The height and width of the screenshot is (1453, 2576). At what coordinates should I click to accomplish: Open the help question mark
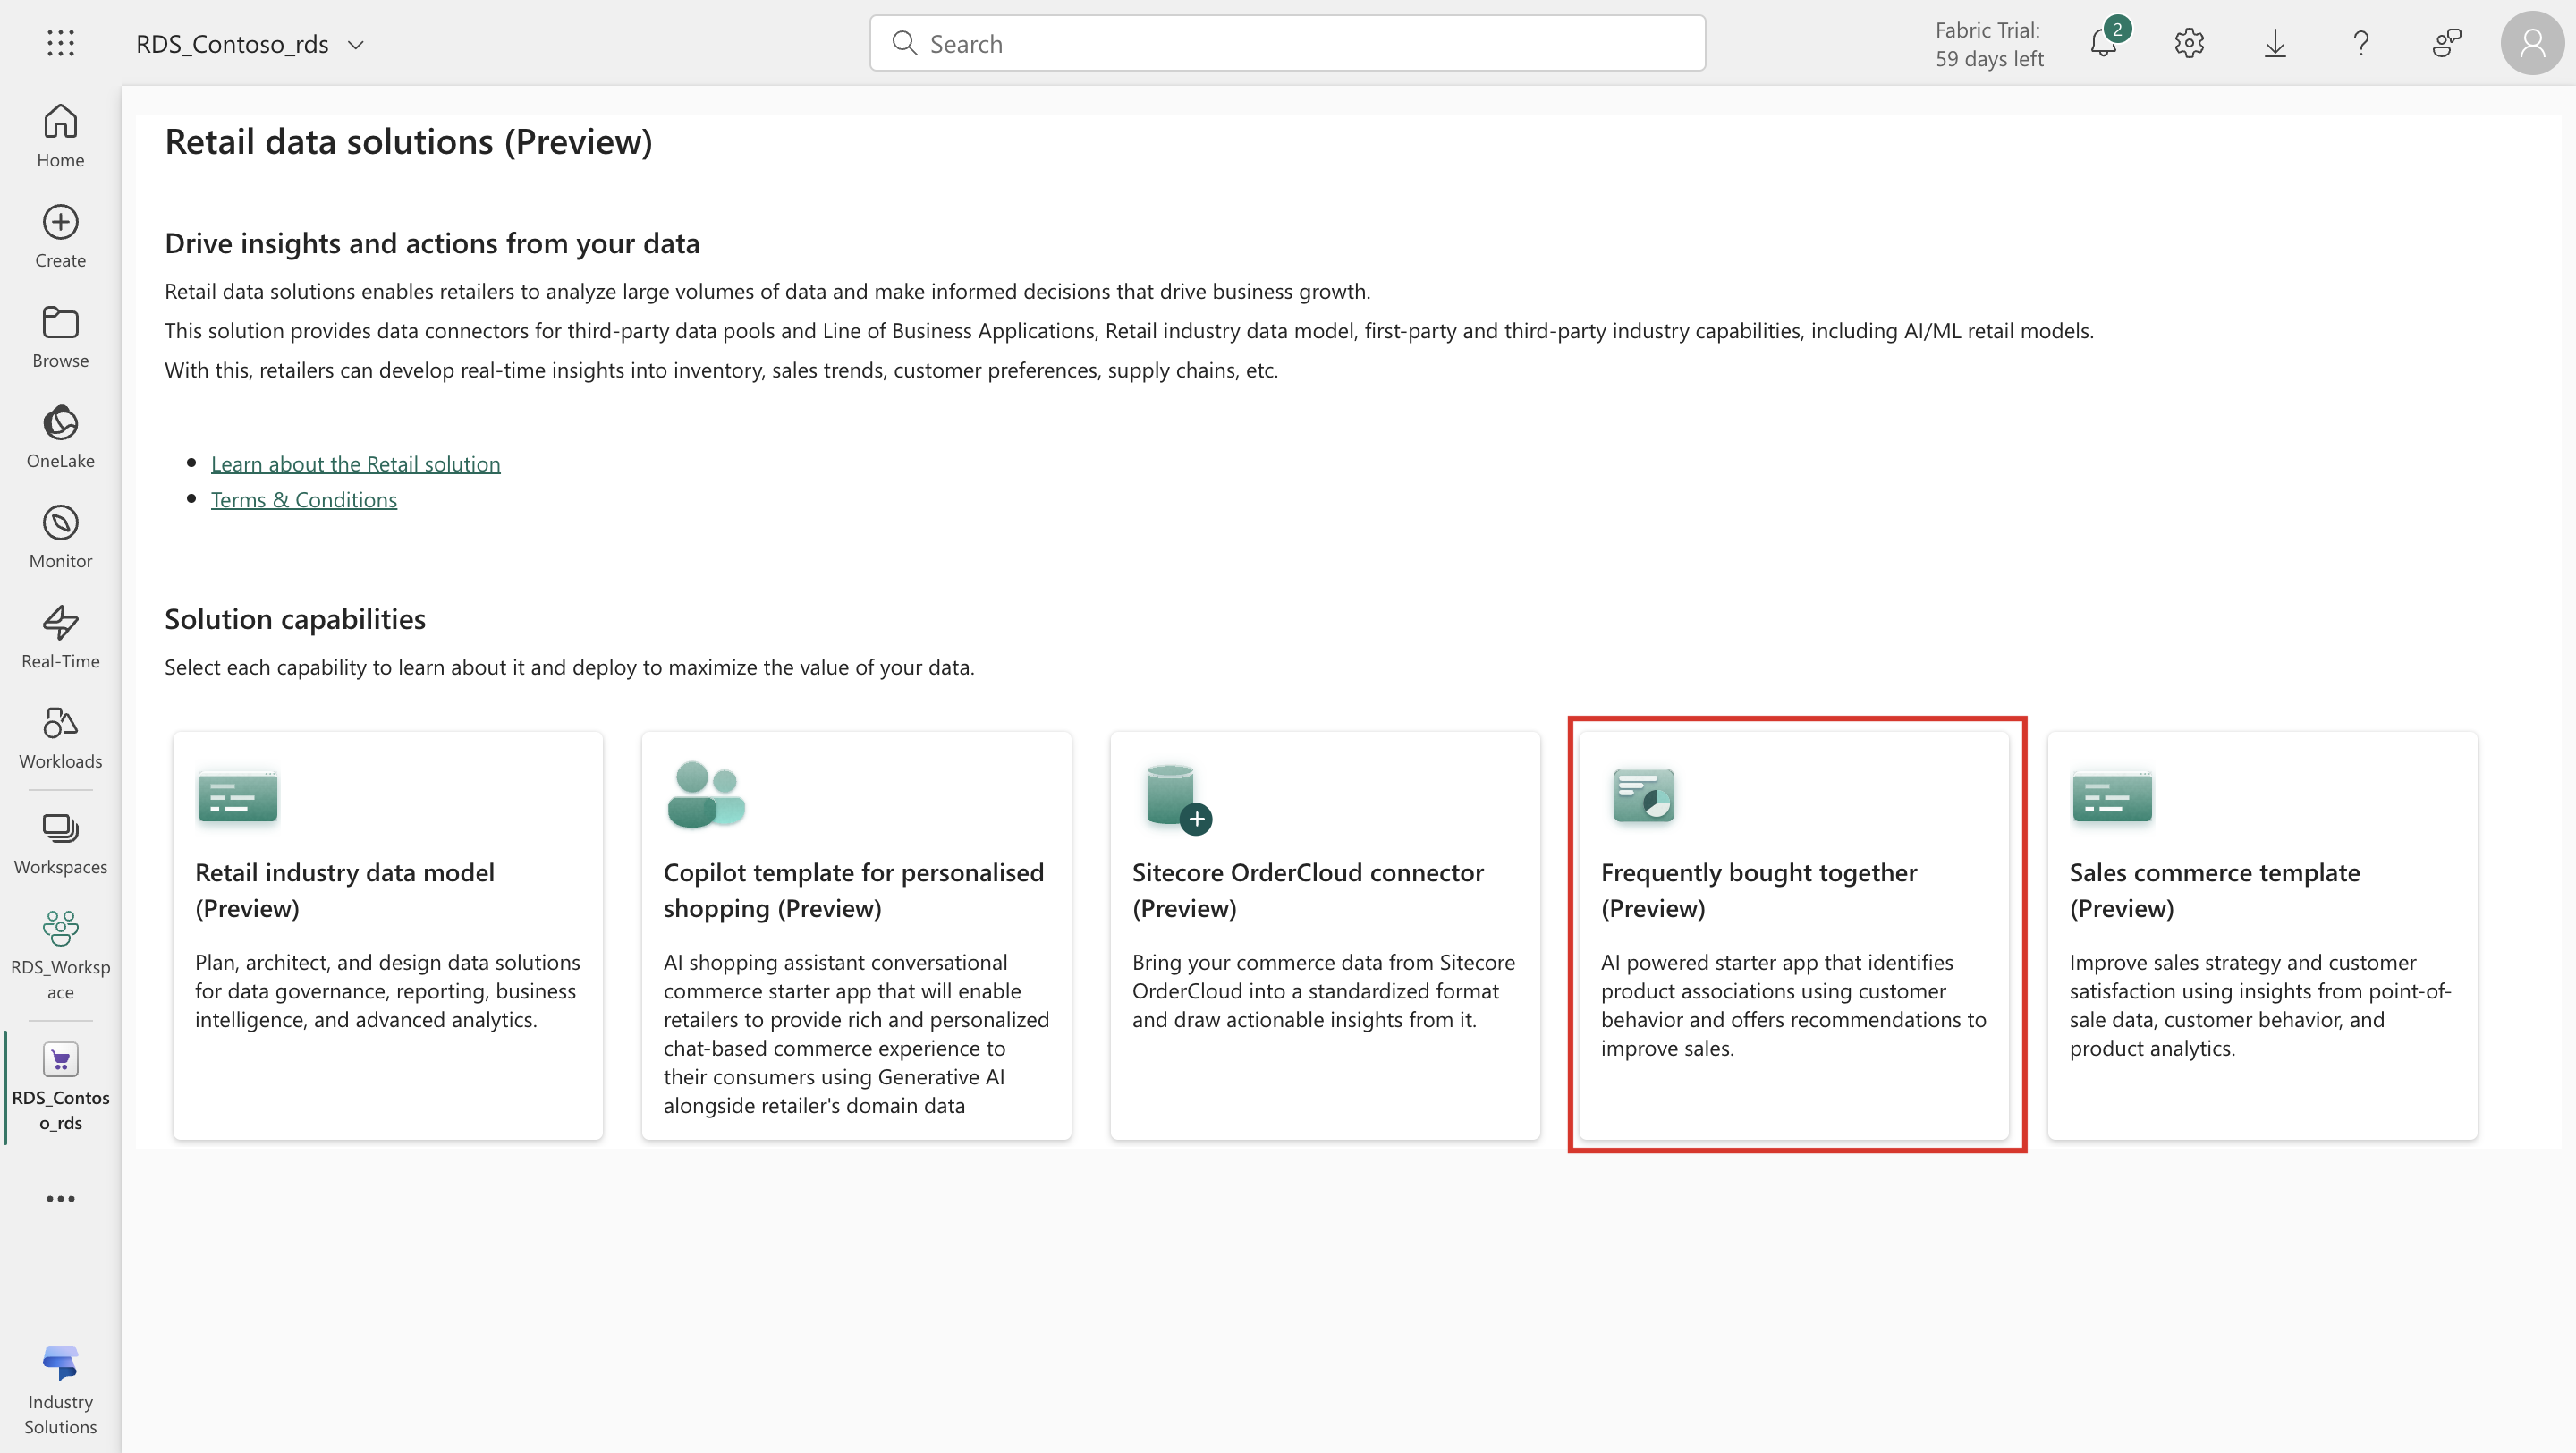2361,43
